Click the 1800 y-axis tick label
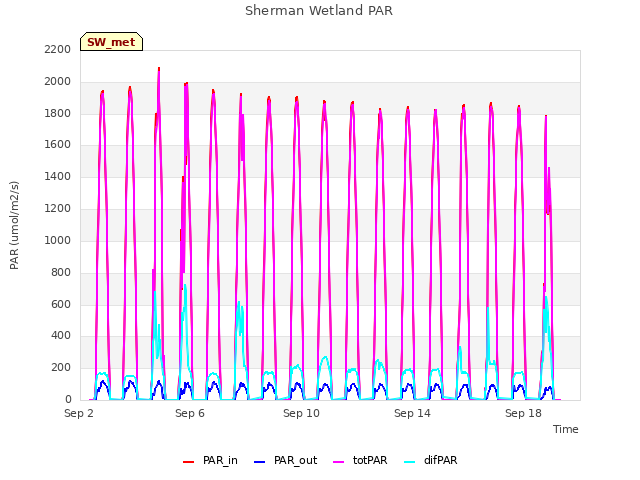This screenshot has height=480, width=640. (x=58, y=113)
